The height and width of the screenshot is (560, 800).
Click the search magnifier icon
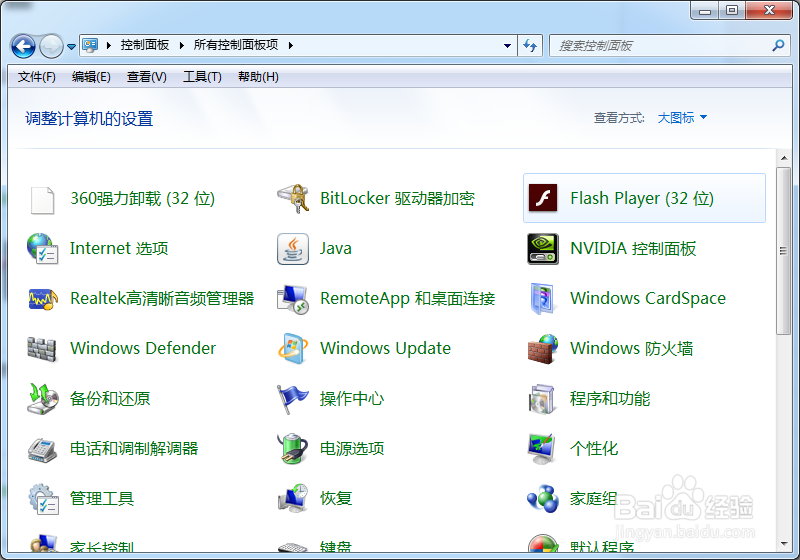[778, 45]
